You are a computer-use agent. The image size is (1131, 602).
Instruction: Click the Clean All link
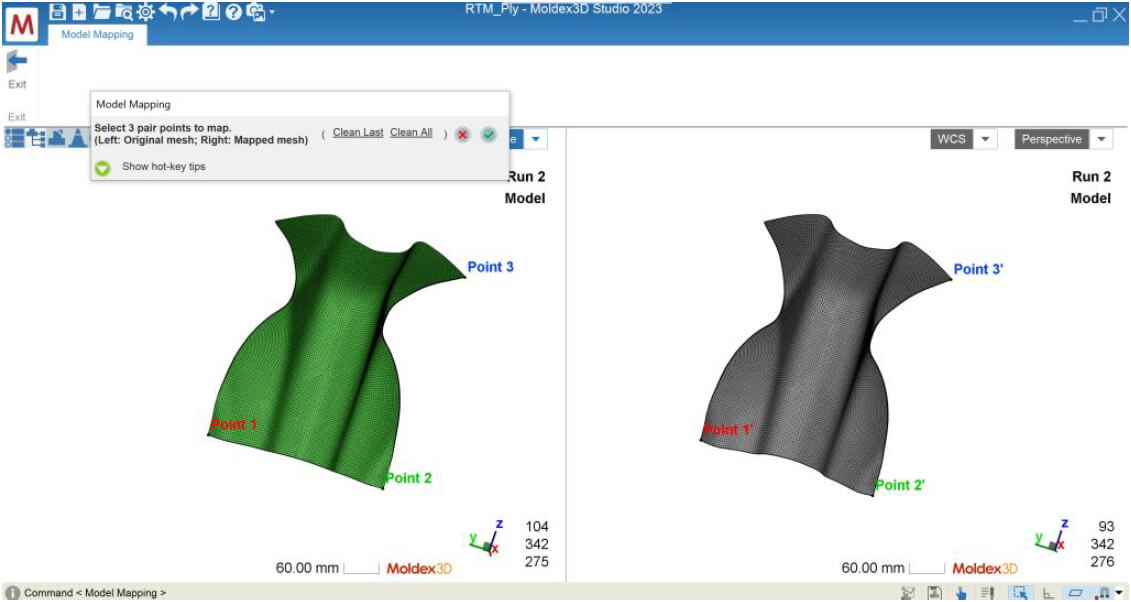point(411,133)
